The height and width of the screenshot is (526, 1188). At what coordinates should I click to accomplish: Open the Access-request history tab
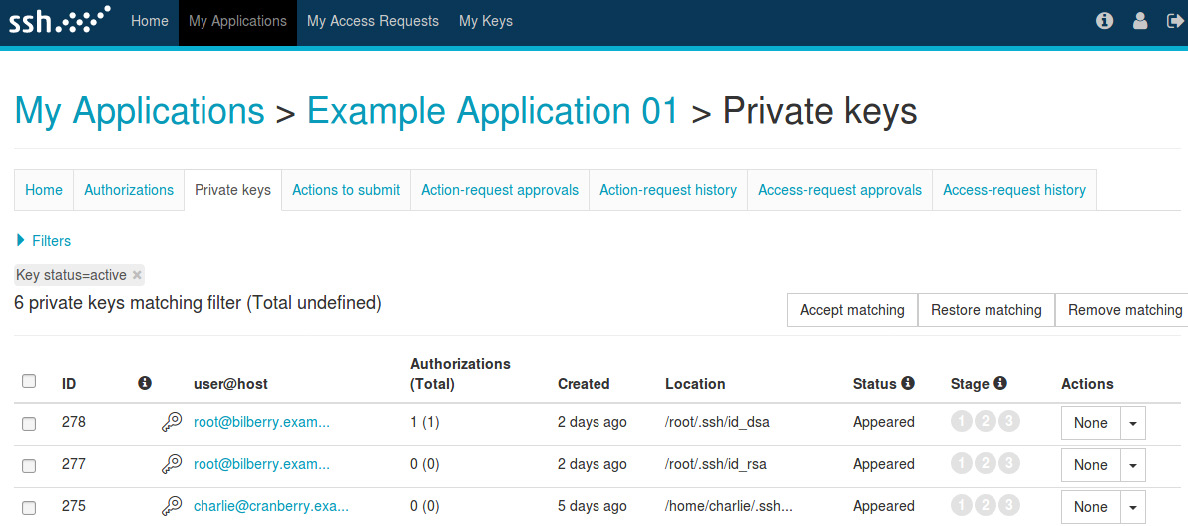(1014, 190)
